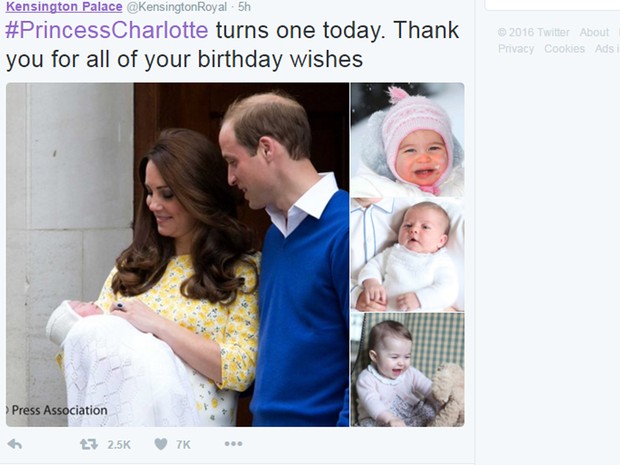620x465 pixels.
Task: Open the large hospital steps photo
Action: click(178, 255)
